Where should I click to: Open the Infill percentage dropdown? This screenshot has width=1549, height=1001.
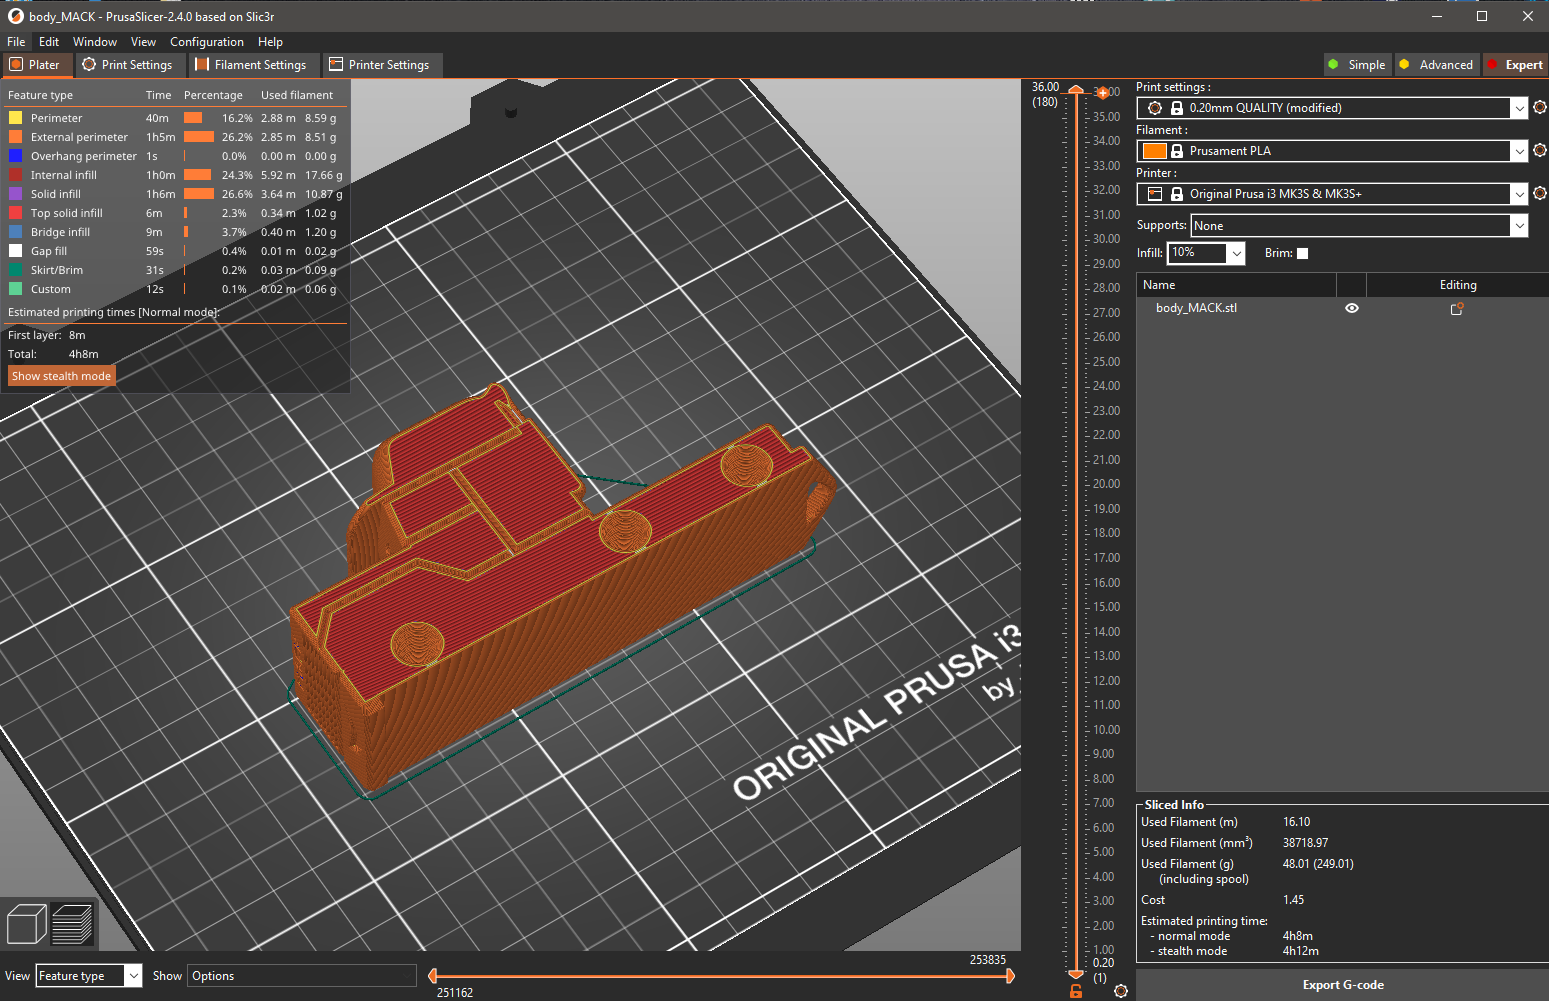[1237, 253]
